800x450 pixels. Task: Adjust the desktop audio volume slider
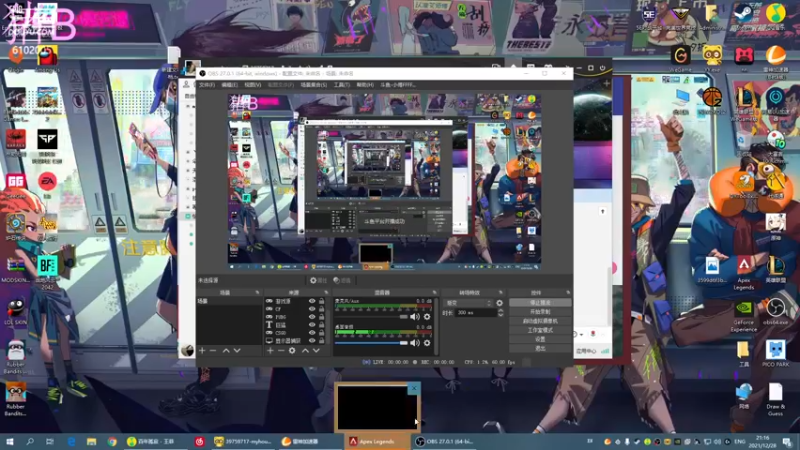point(371,343)
